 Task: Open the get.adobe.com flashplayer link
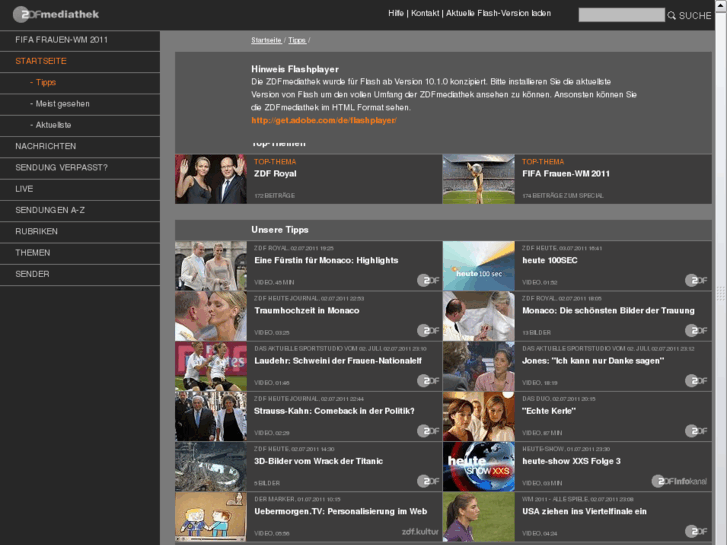coord(324,121)
